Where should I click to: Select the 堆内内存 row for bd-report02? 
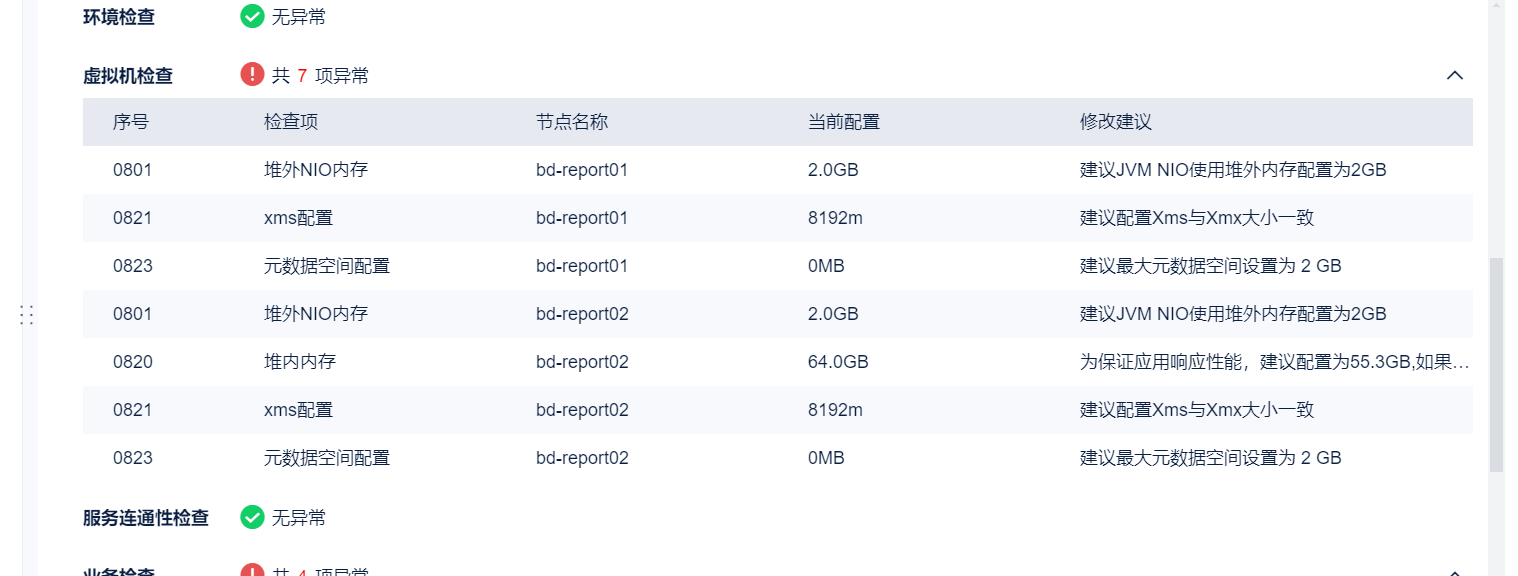tap(778, 362)
